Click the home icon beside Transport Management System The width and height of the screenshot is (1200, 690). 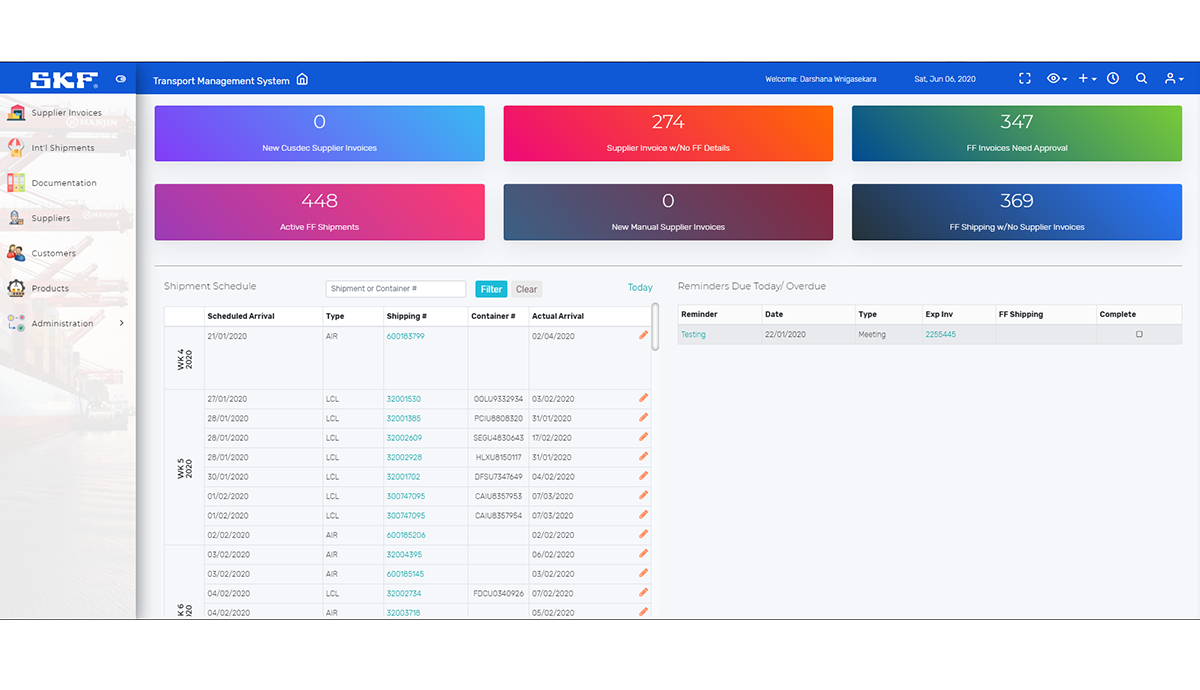click(303, 80)
